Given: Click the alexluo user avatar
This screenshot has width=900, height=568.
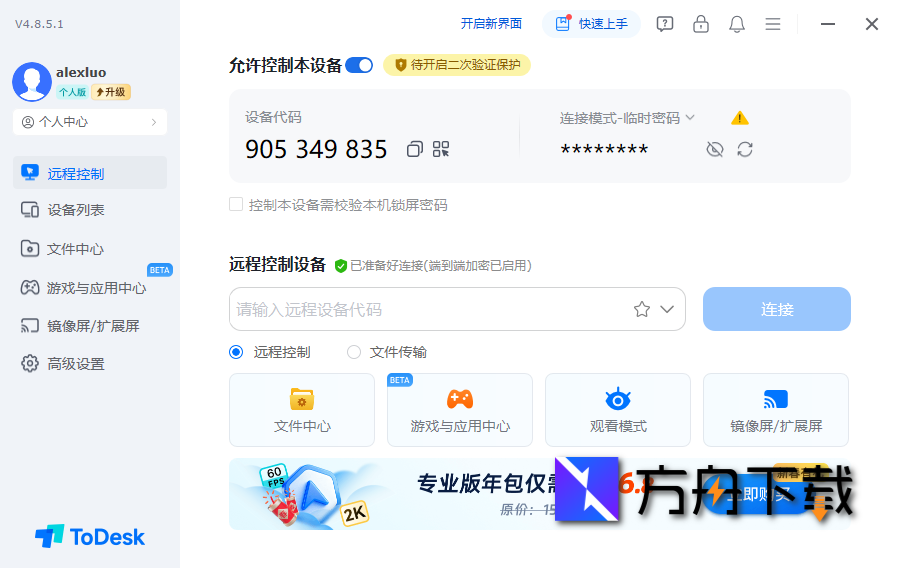Looking at the screenshot, I should pos(32,81).
